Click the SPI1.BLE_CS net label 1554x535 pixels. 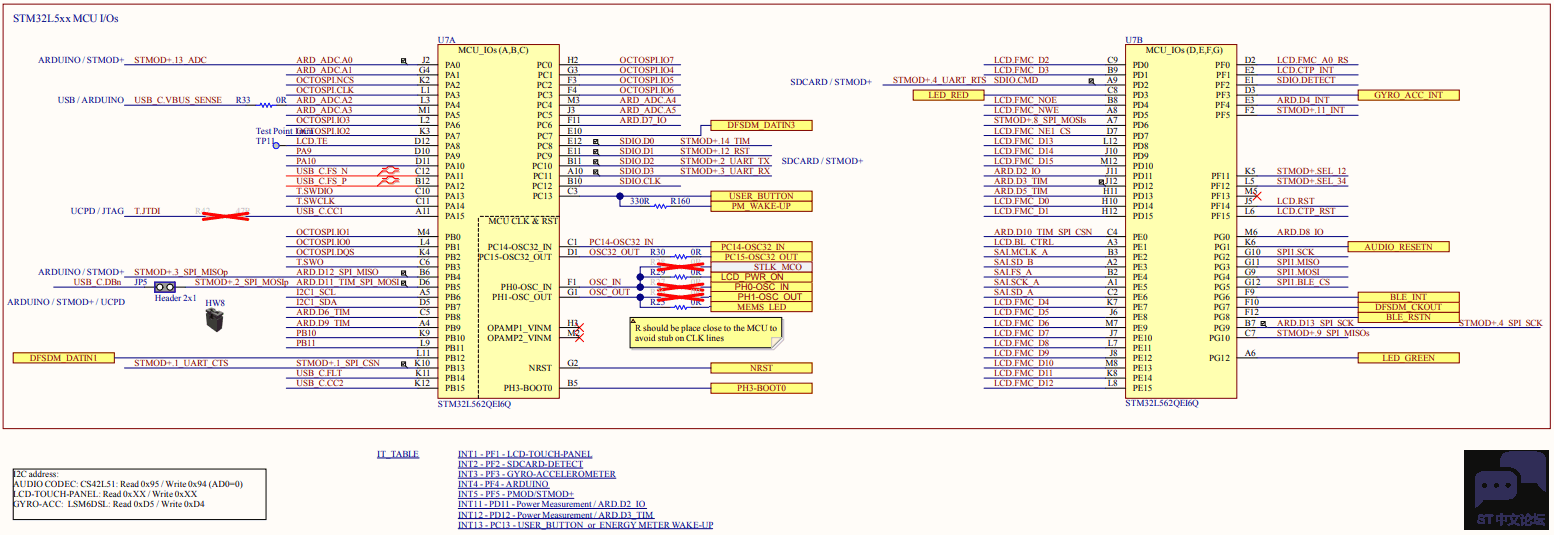[1304, 282]
